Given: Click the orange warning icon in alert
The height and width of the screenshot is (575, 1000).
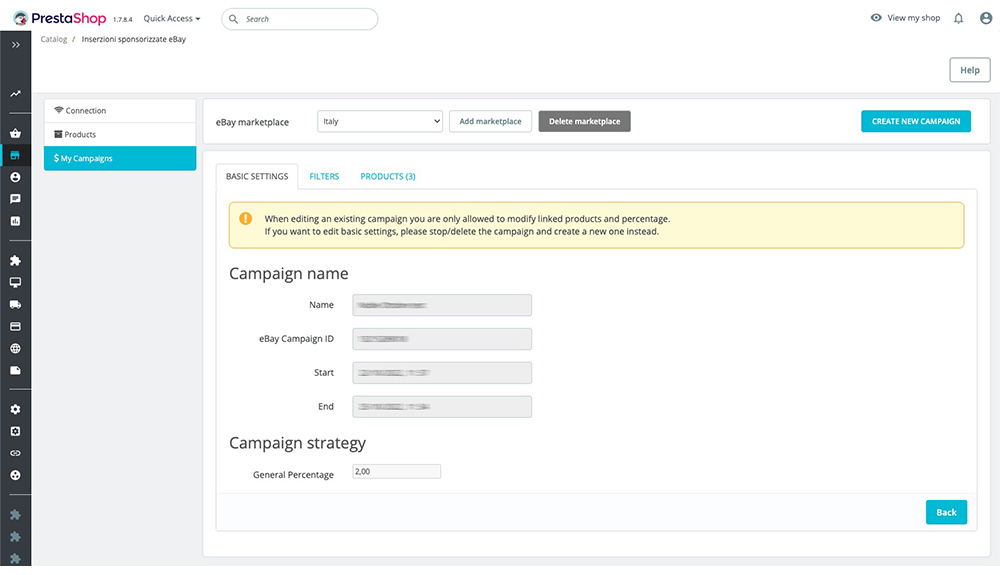Looking at the screenshot, I should (246, 219).
